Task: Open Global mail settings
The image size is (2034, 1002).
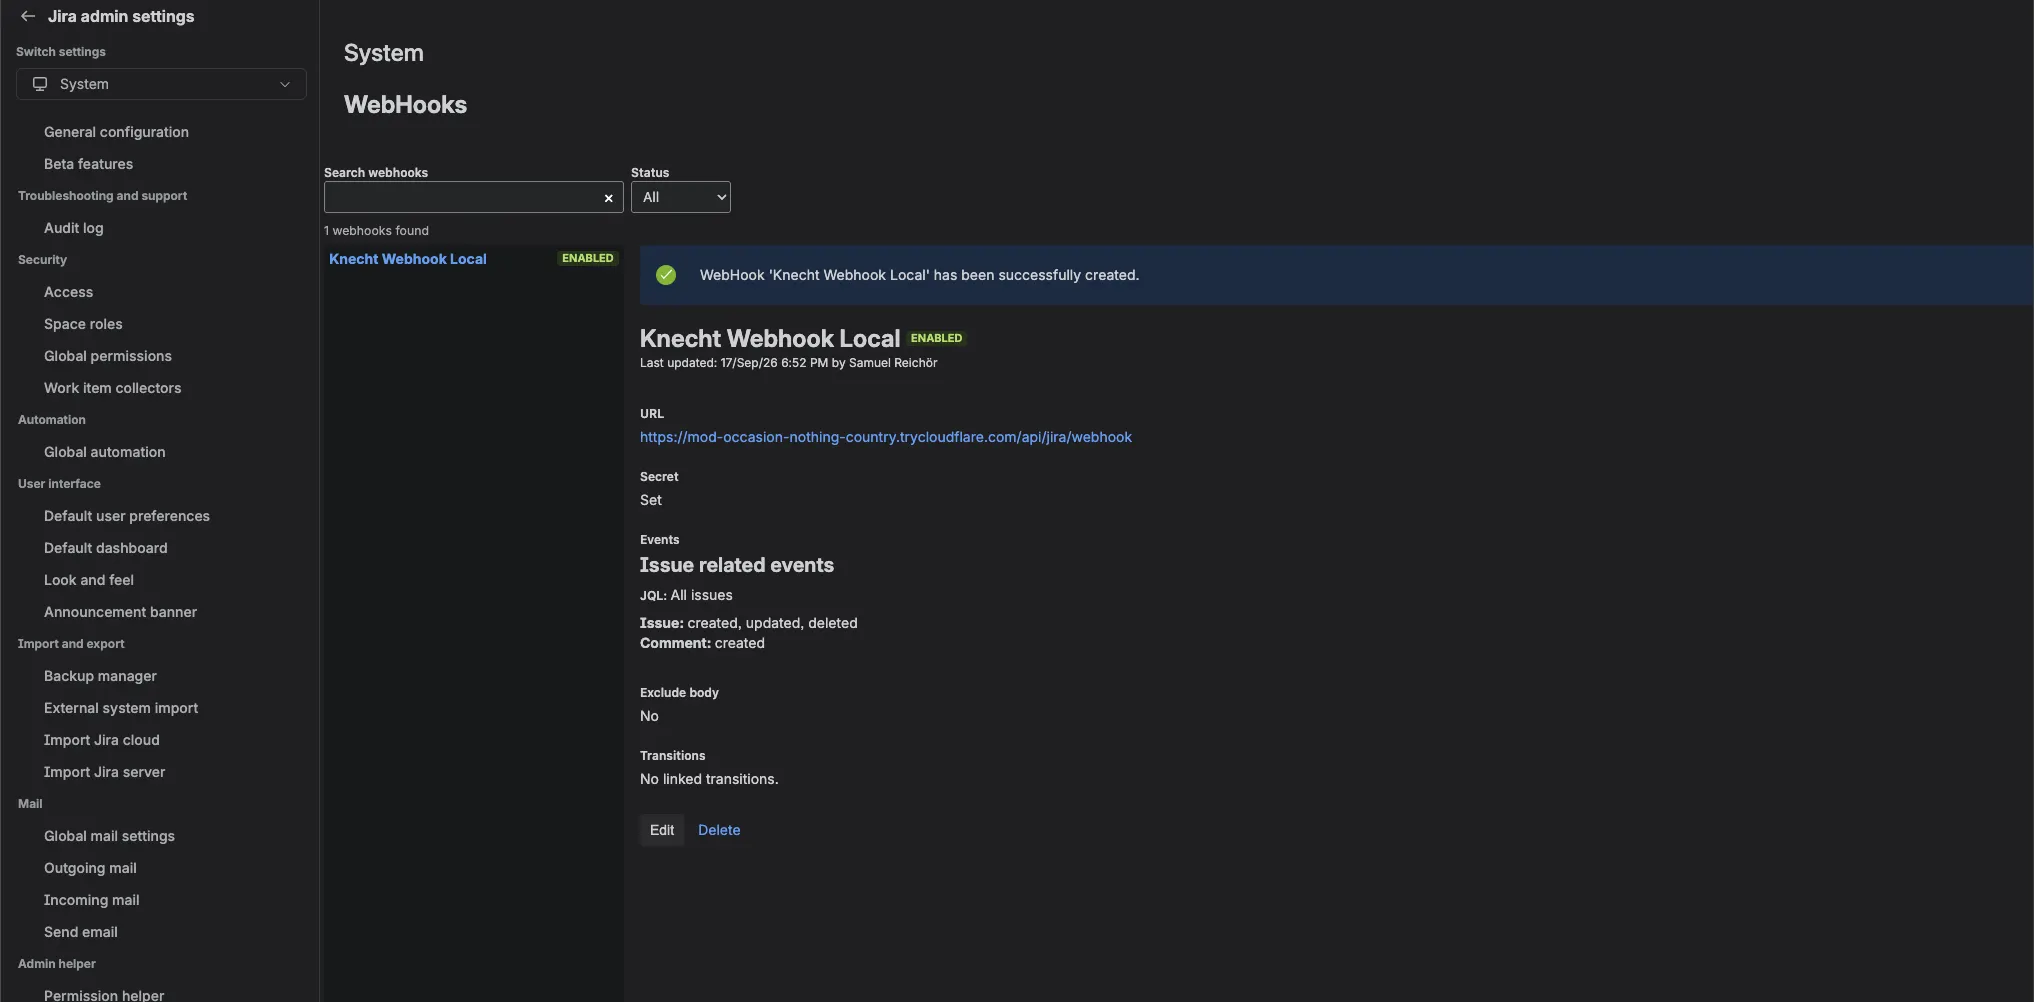Action: pos(109,836)
